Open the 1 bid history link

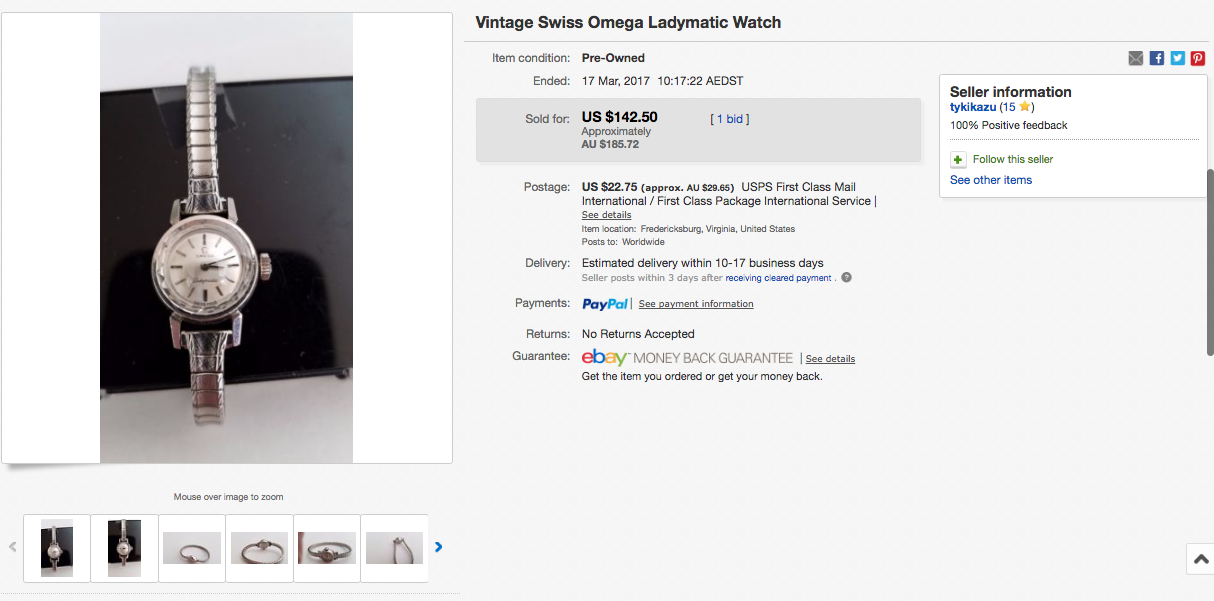pyautogui.click(x=729, y=119)
